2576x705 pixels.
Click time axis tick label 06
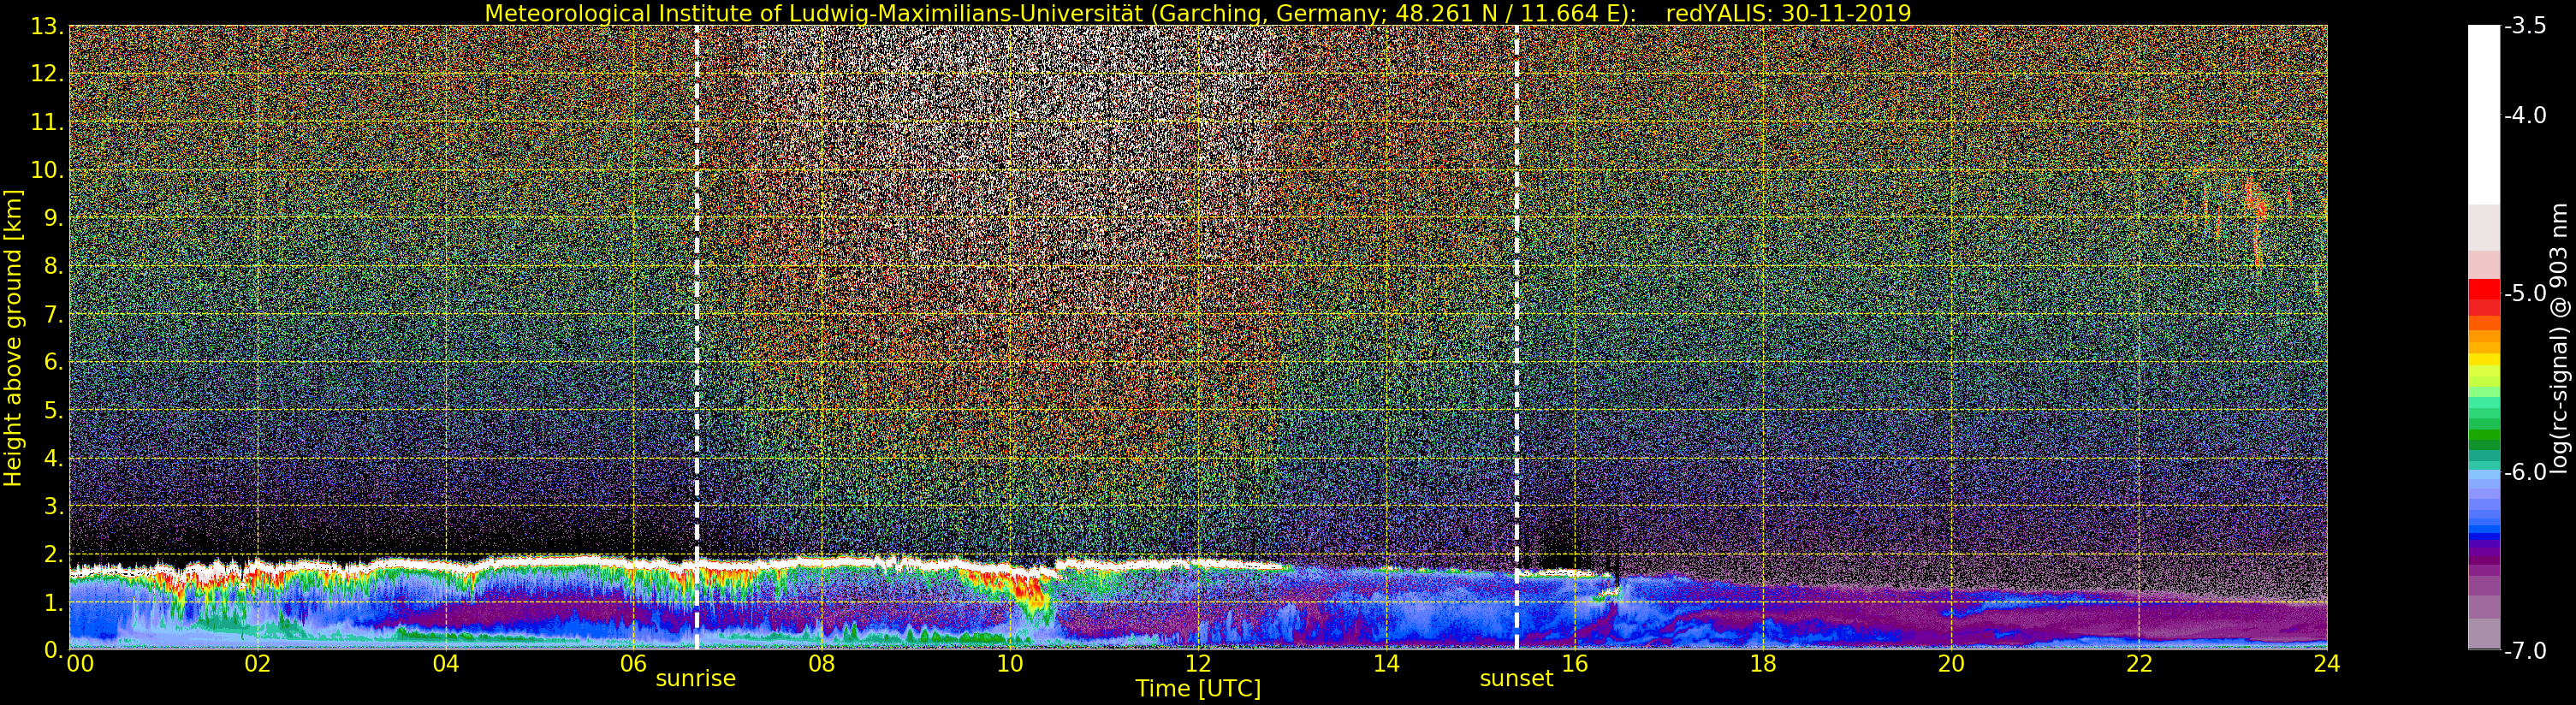click(634, 664)
